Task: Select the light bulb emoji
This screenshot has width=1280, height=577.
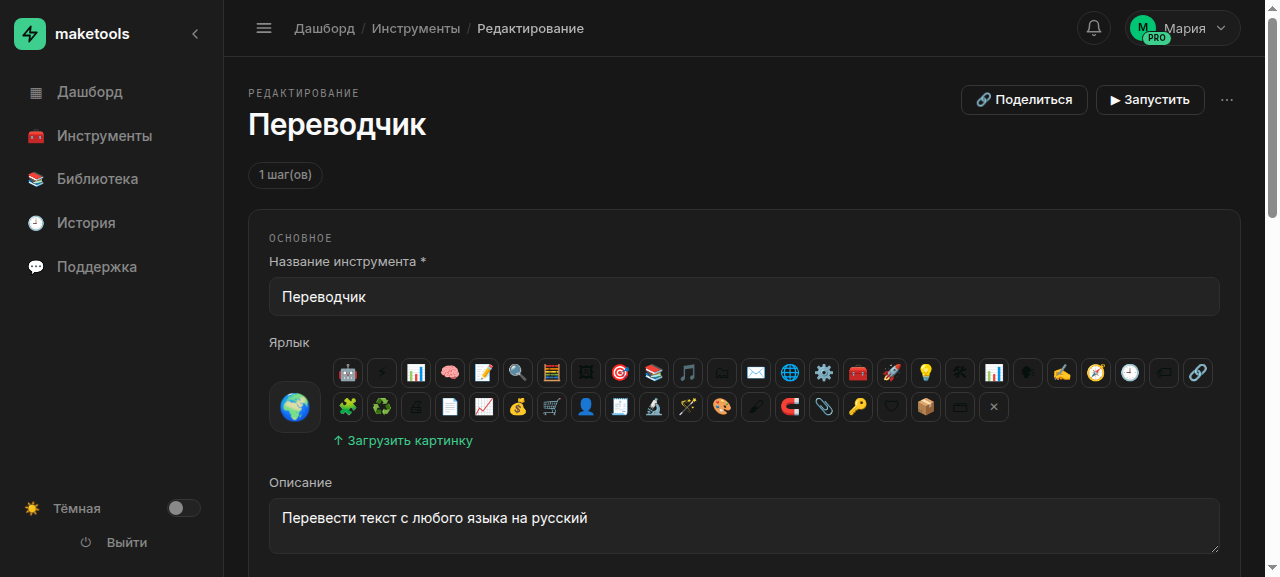Action: (x=926, y=373)
